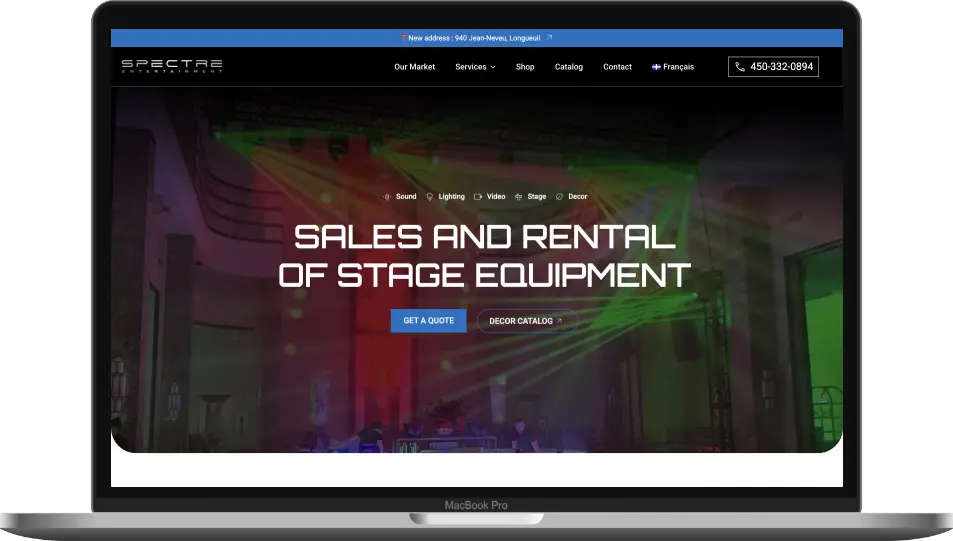Open the Catalog menu item
Screen dimensions: 953x541
pos(569,67)
